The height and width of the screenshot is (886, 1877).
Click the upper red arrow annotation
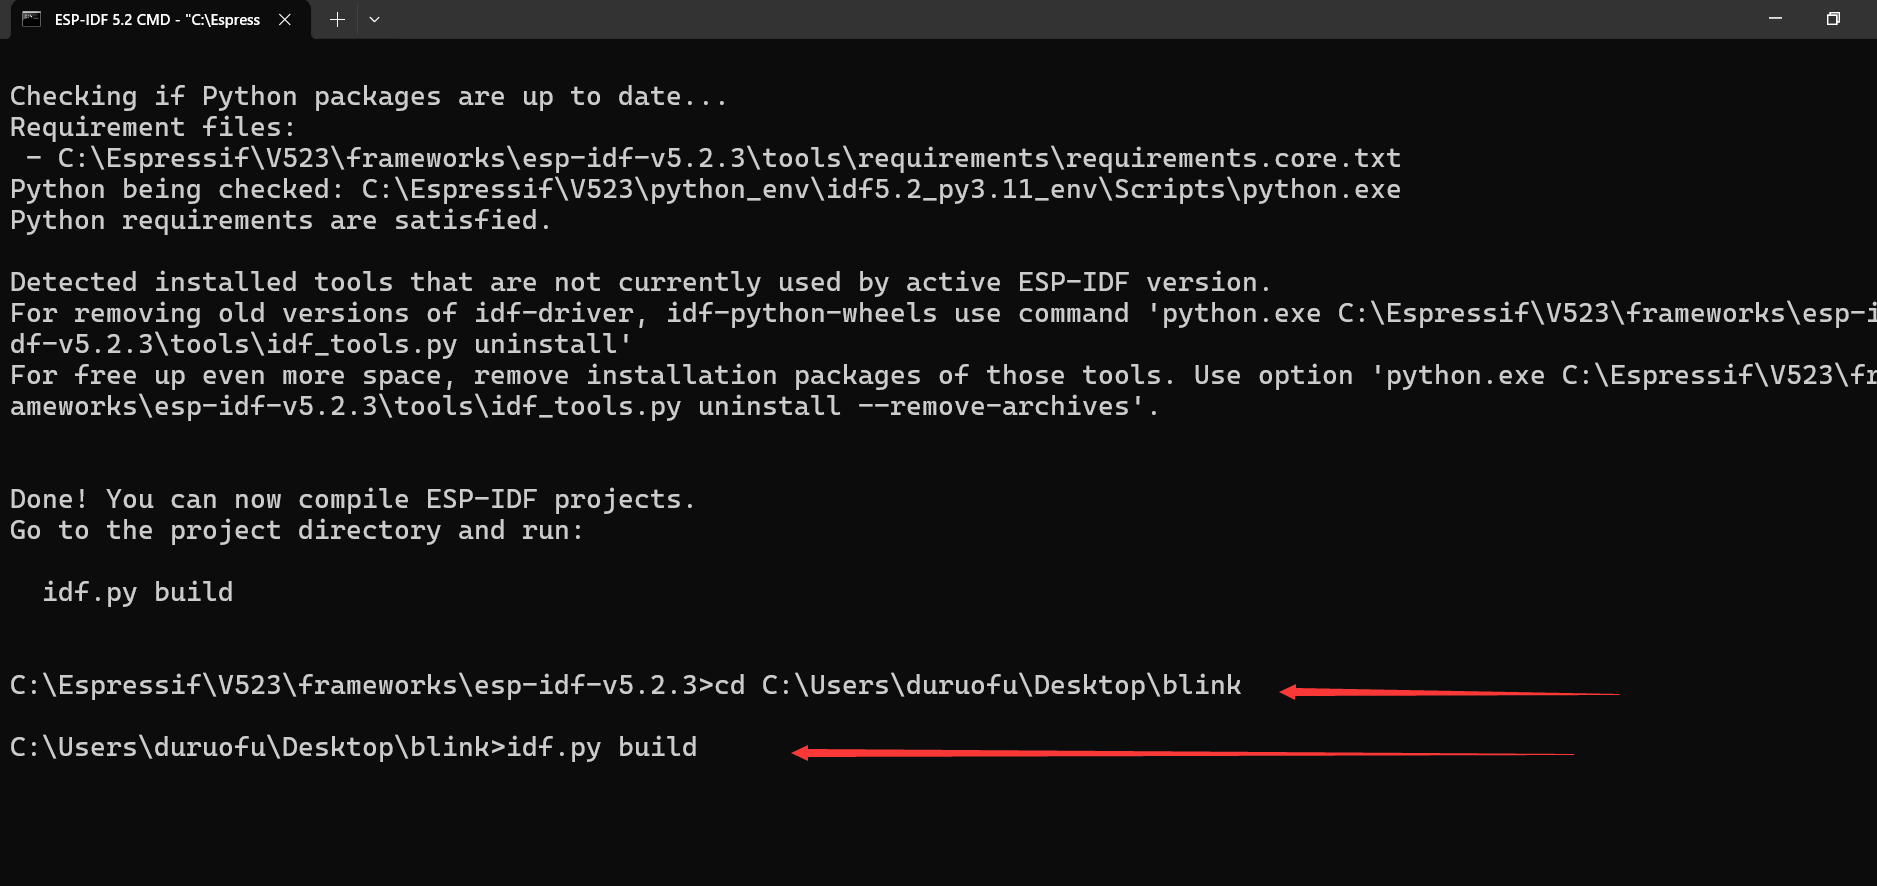click(x=1448, y=692)
